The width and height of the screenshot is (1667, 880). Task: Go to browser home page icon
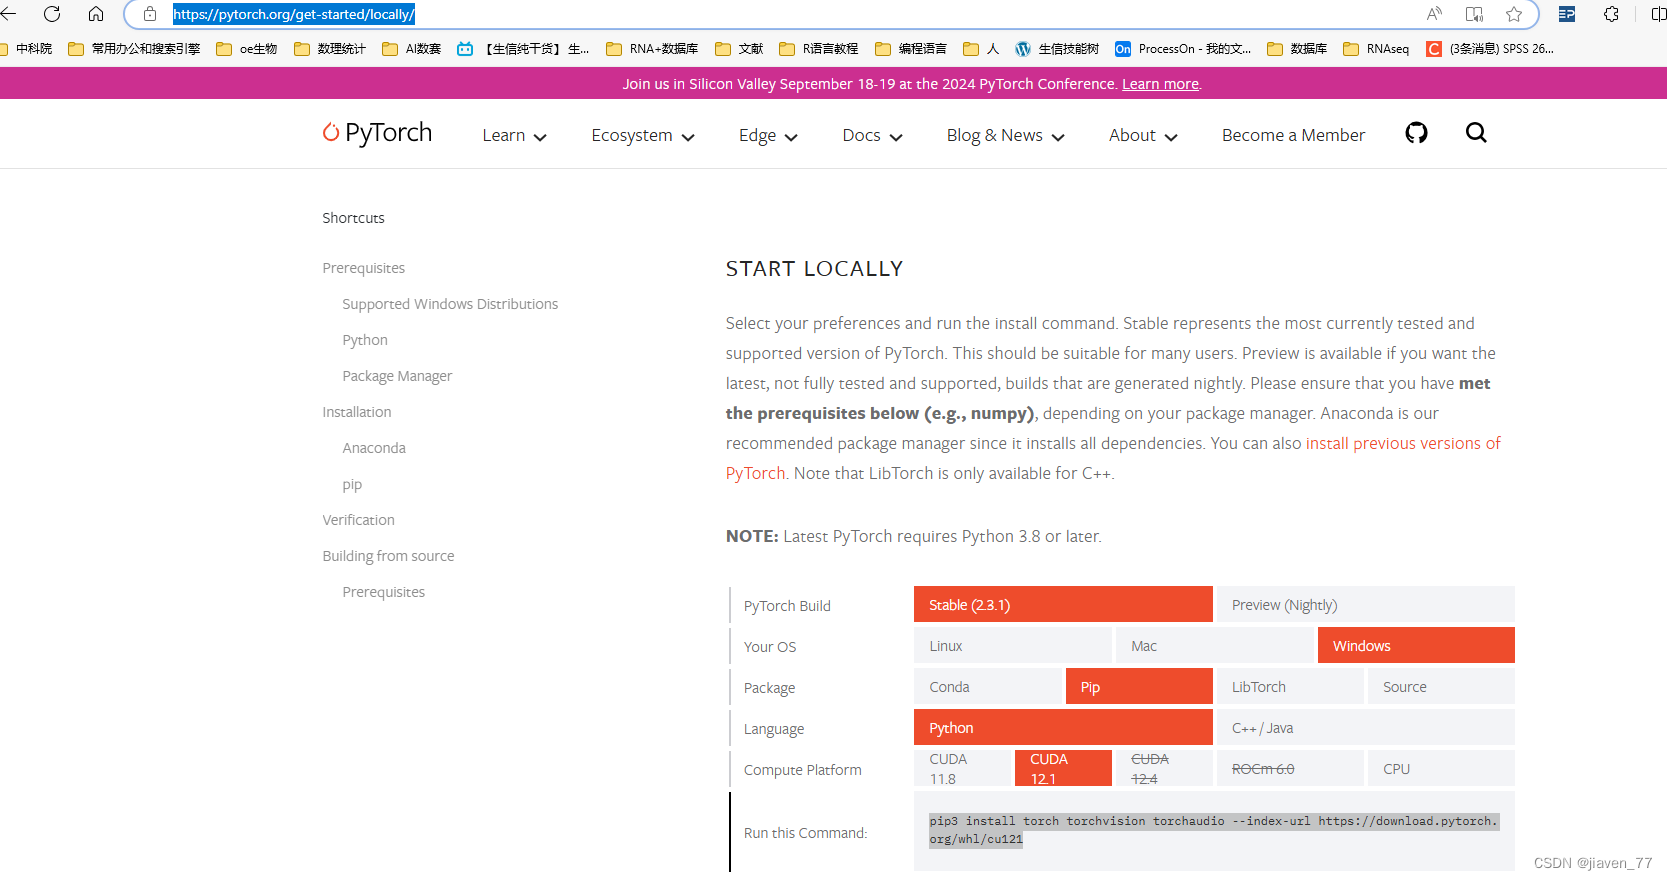pos(96,14)
